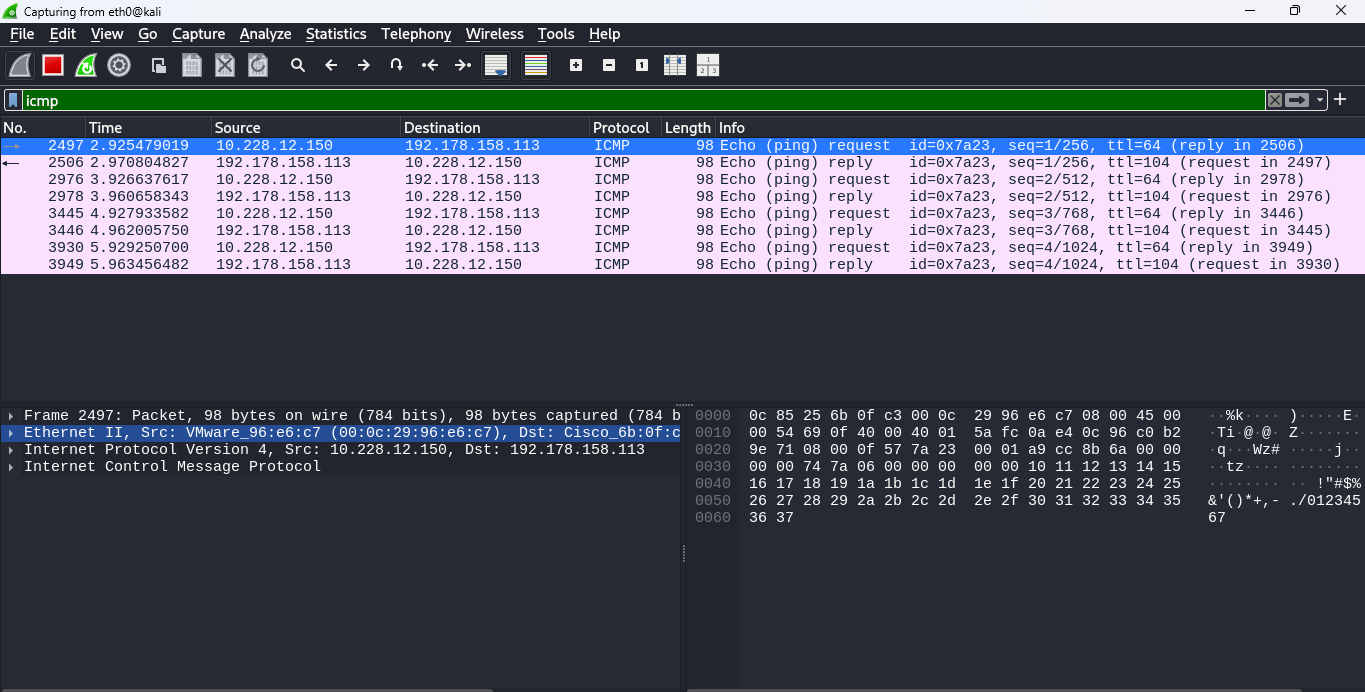Toggle auto-scroll during live capture
1365x692 pixels.
(496, 65)
